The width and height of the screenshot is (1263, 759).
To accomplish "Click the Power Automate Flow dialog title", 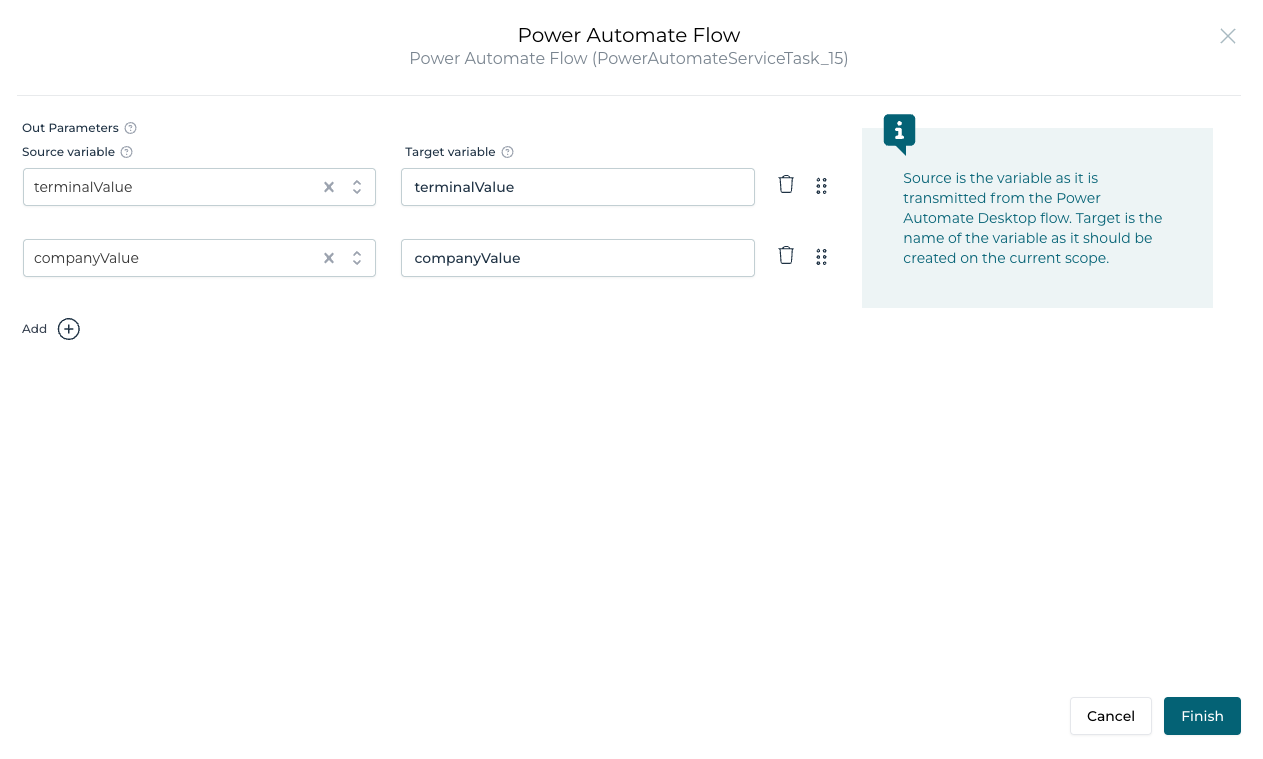I will [x=629, y=35].
